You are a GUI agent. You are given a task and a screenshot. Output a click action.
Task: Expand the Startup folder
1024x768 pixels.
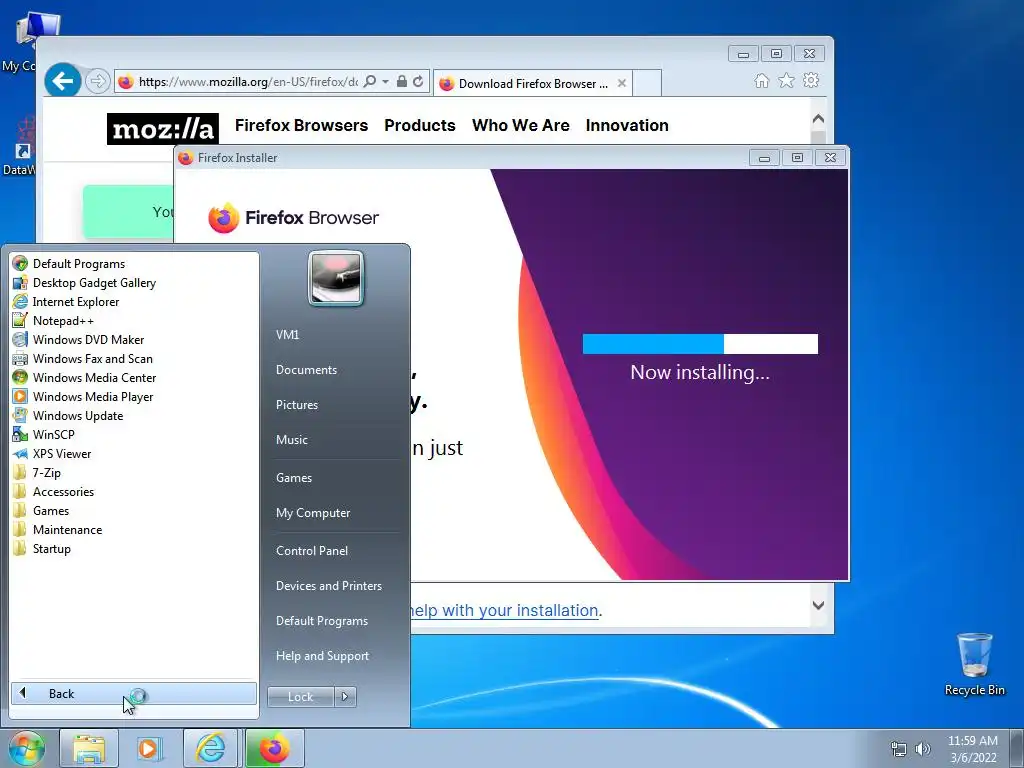pyautogui.click(x=42, y=548)
